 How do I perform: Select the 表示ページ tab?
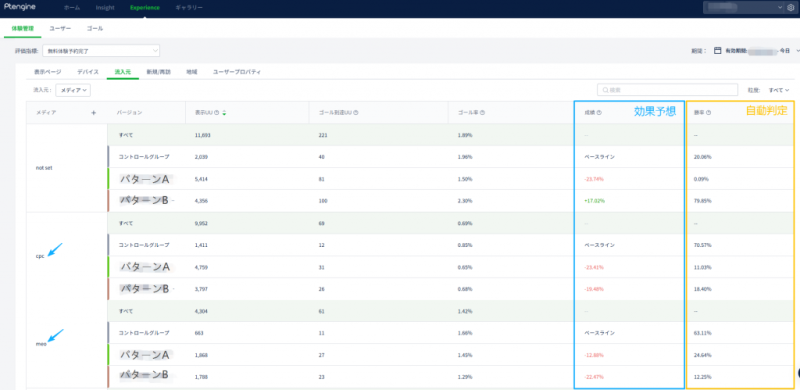[x=47, y=72]
